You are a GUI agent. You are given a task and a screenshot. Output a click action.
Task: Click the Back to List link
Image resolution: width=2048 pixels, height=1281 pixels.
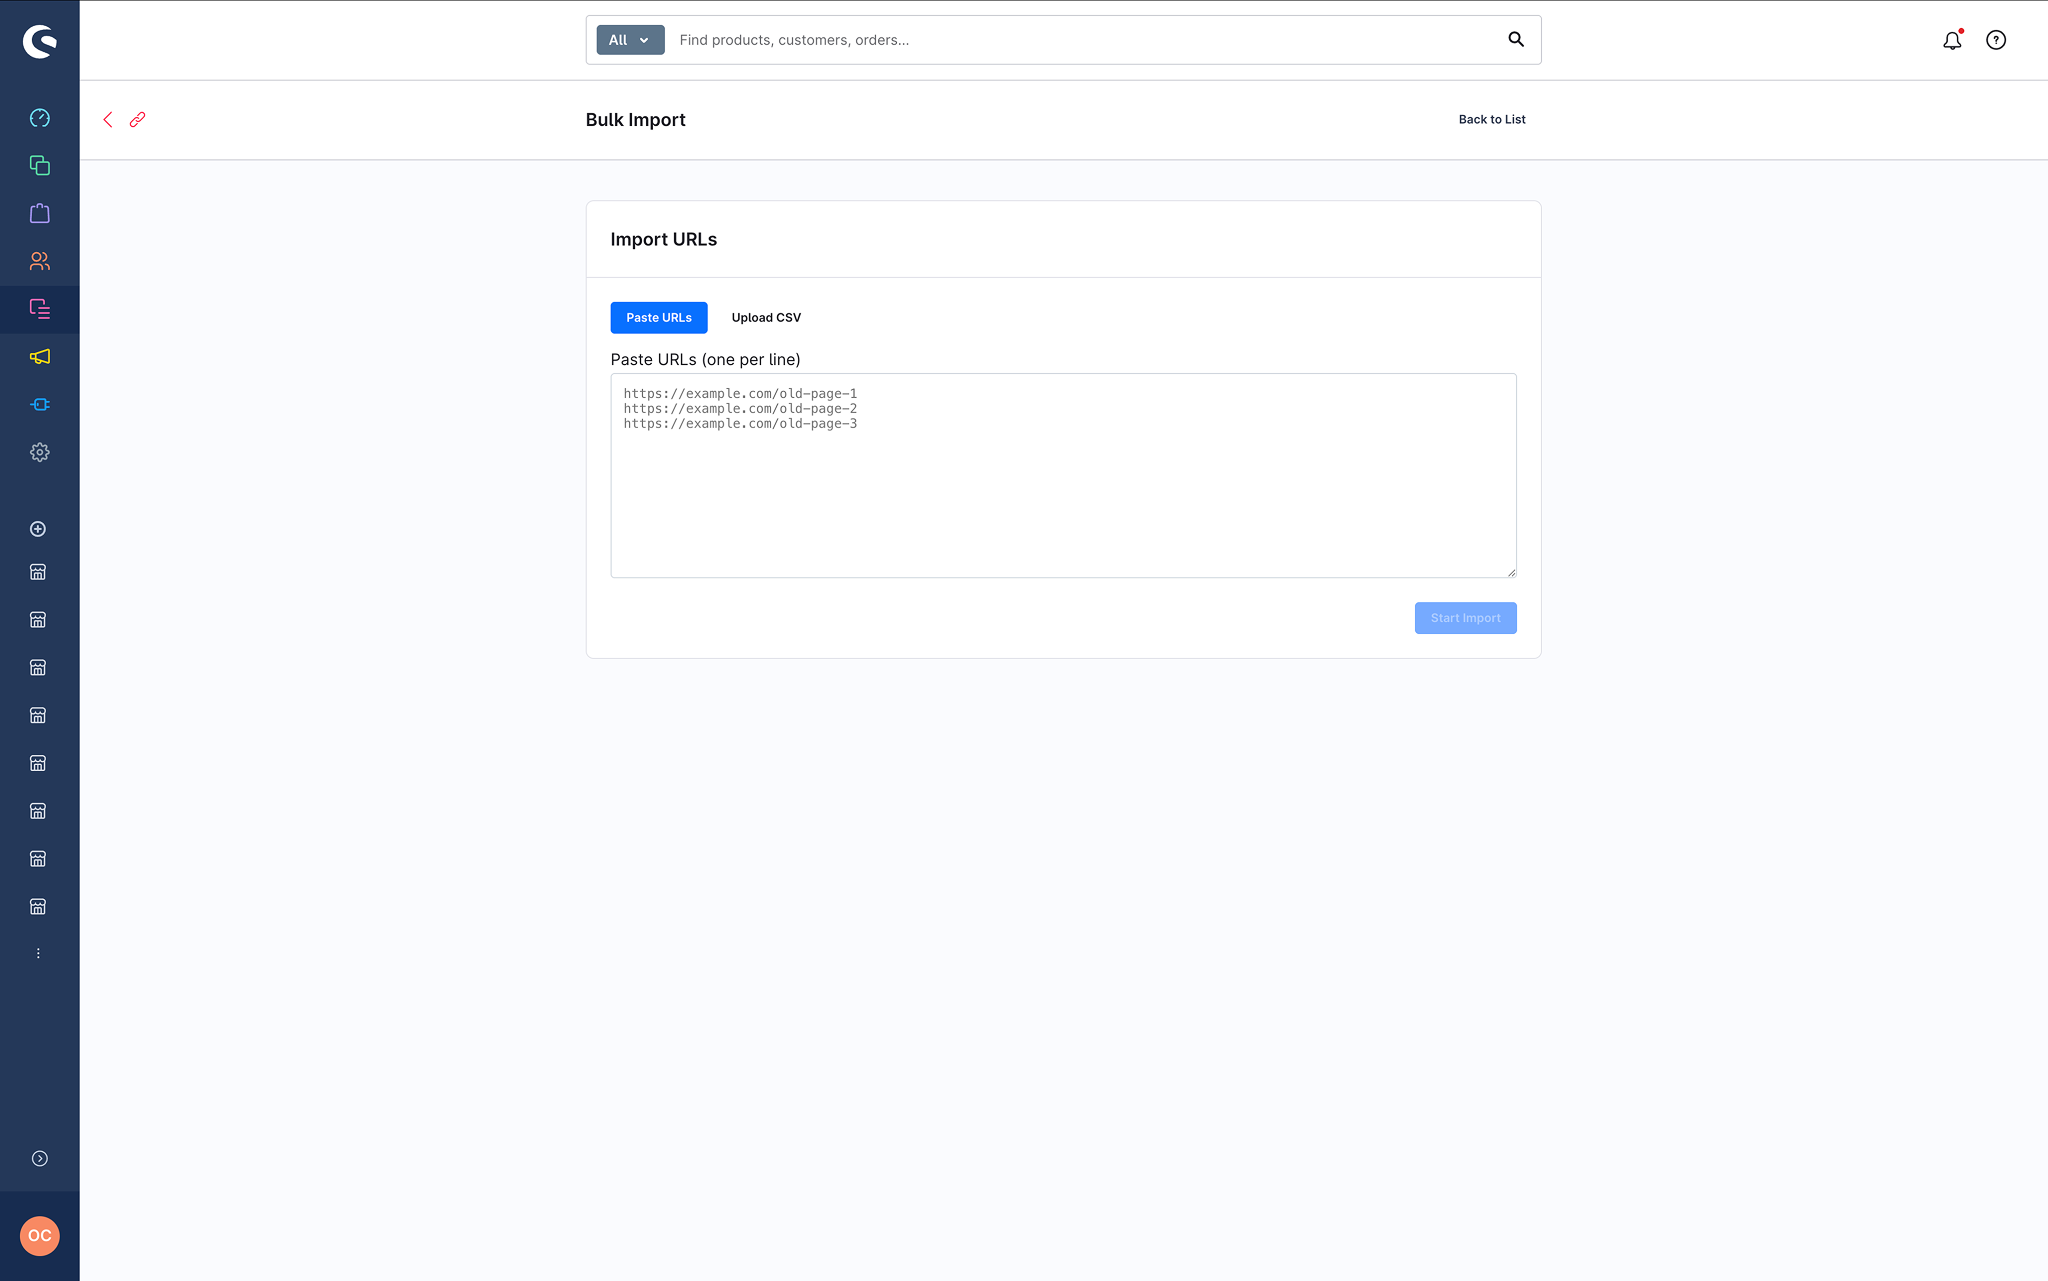click(x=1492, y=120)
